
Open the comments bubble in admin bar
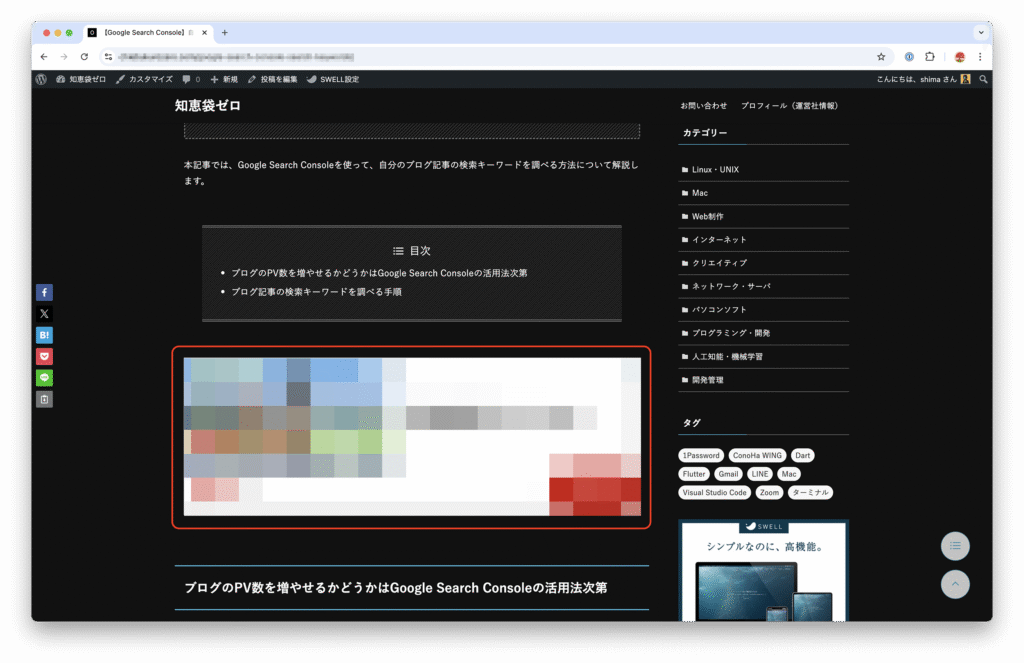pyautogui.click(x=191, y=79)
